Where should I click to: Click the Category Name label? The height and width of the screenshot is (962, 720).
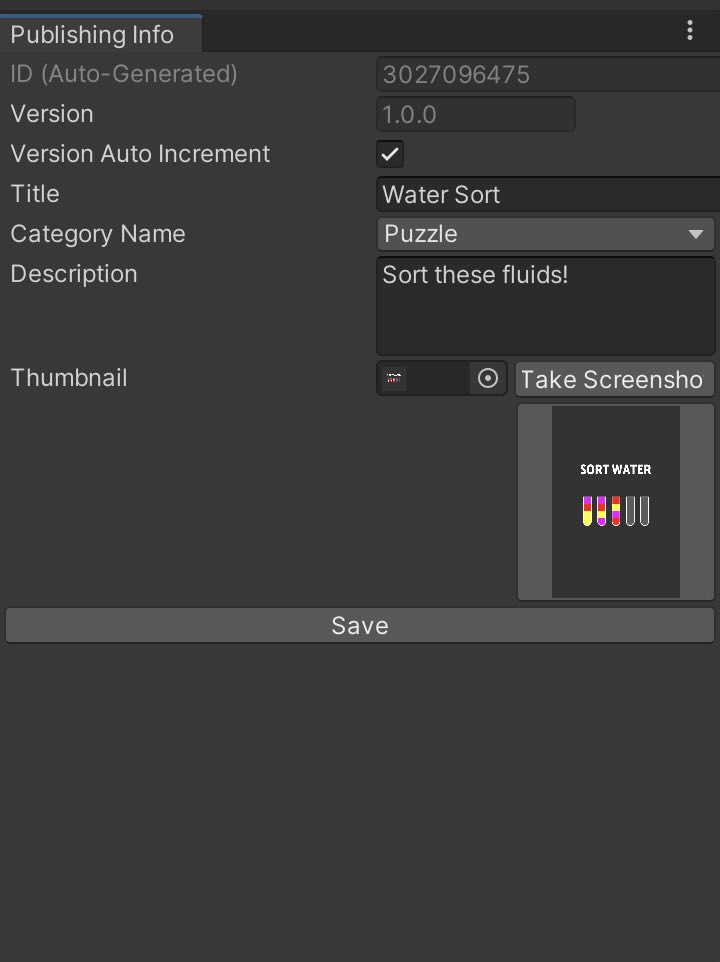[98, 234]
